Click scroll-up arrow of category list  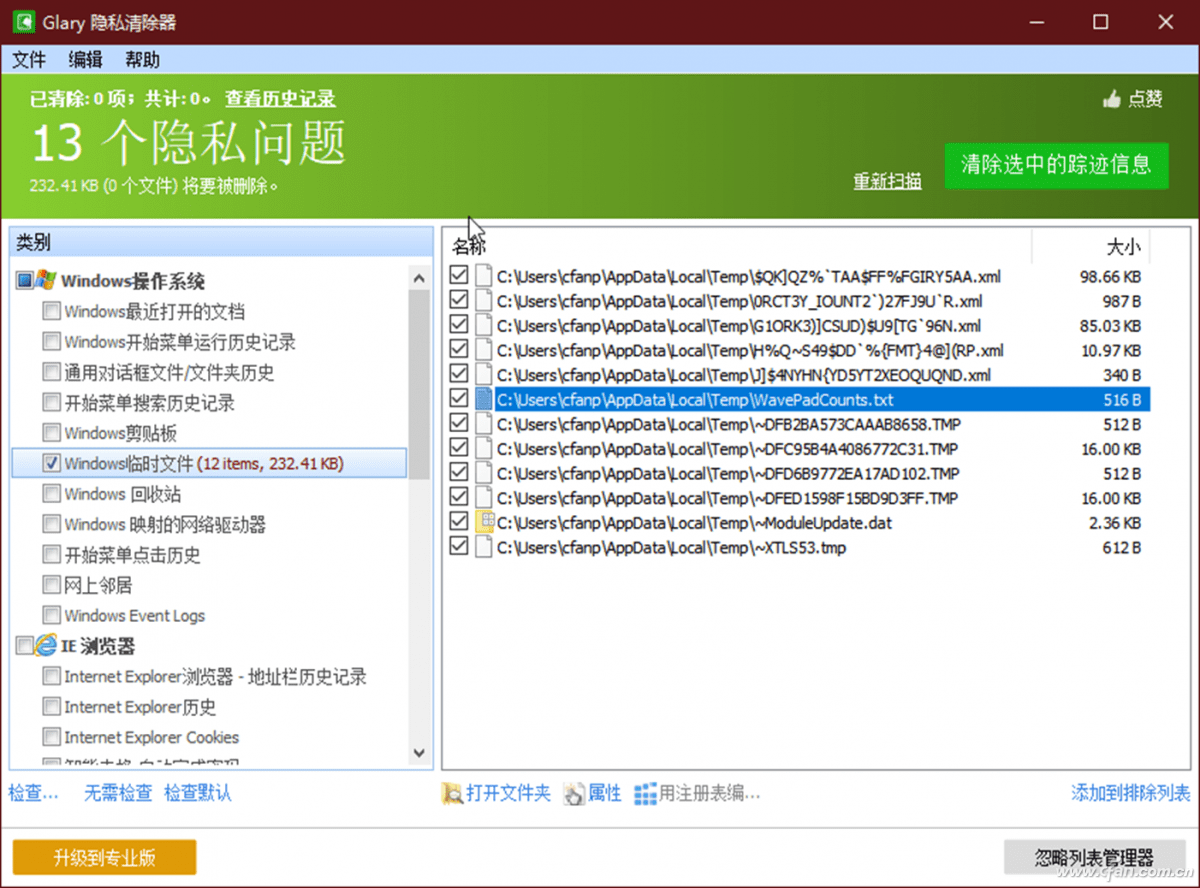(x=420, y=277)
